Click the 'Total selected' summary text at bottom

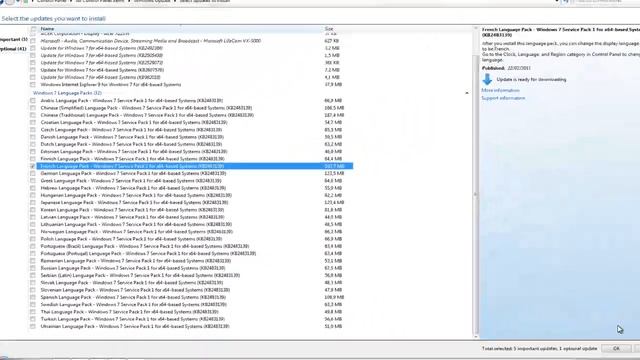click(x=540, y=349)
